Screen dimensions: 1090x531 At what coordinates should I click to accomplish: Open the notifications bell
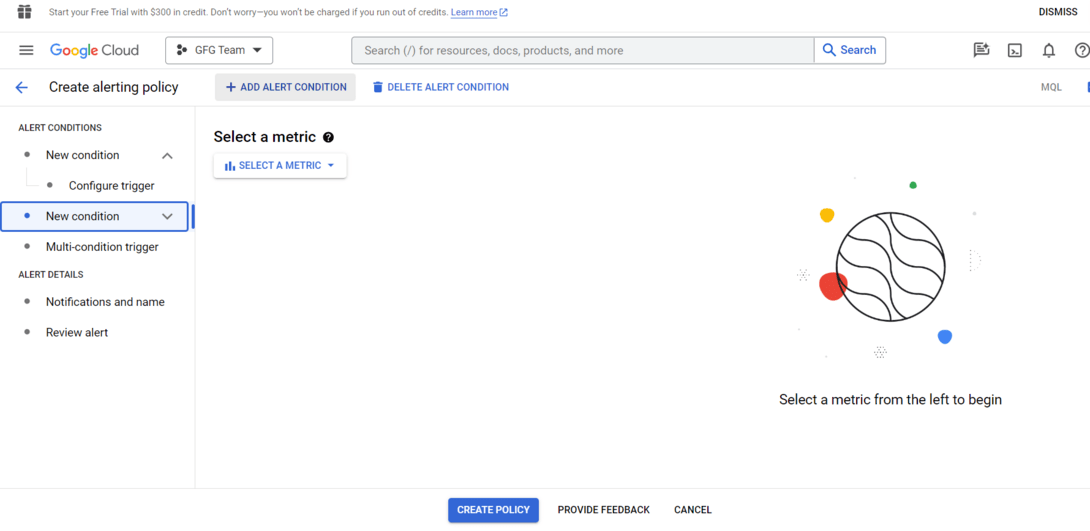pyautogui.click(x=1048, y=50)
